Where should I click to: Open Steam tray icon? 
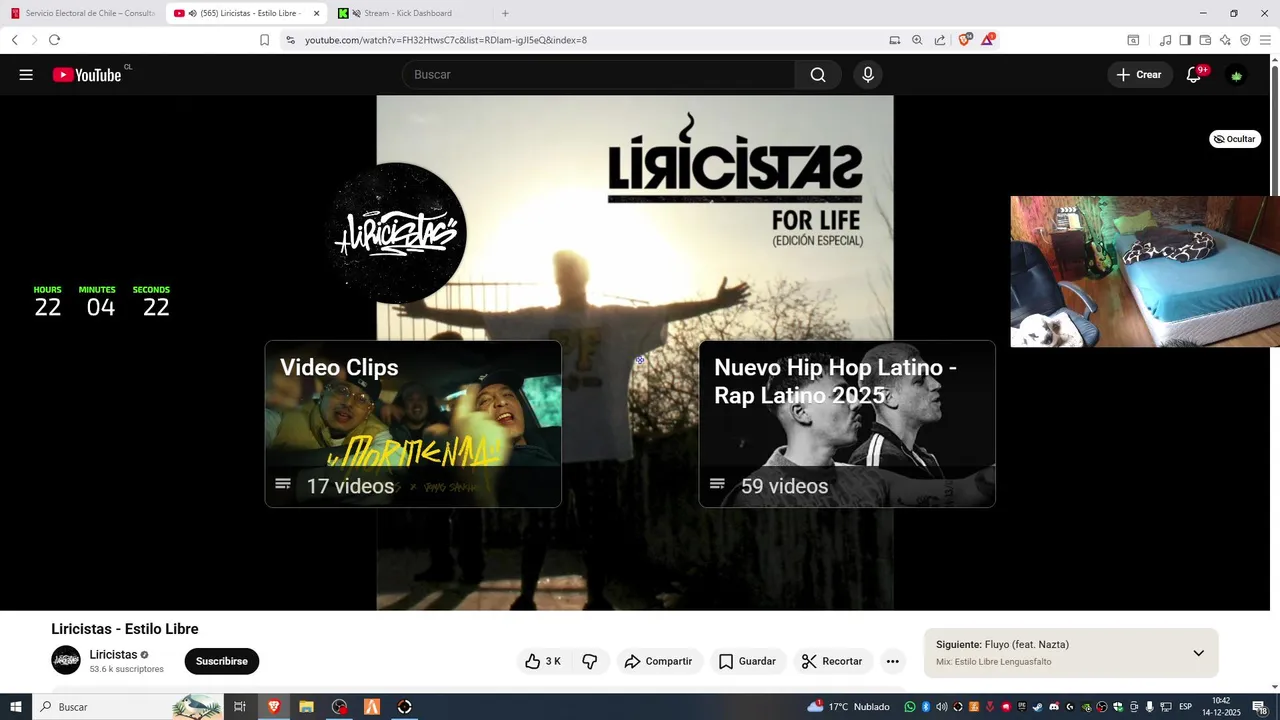click(x=1037, y=707)
